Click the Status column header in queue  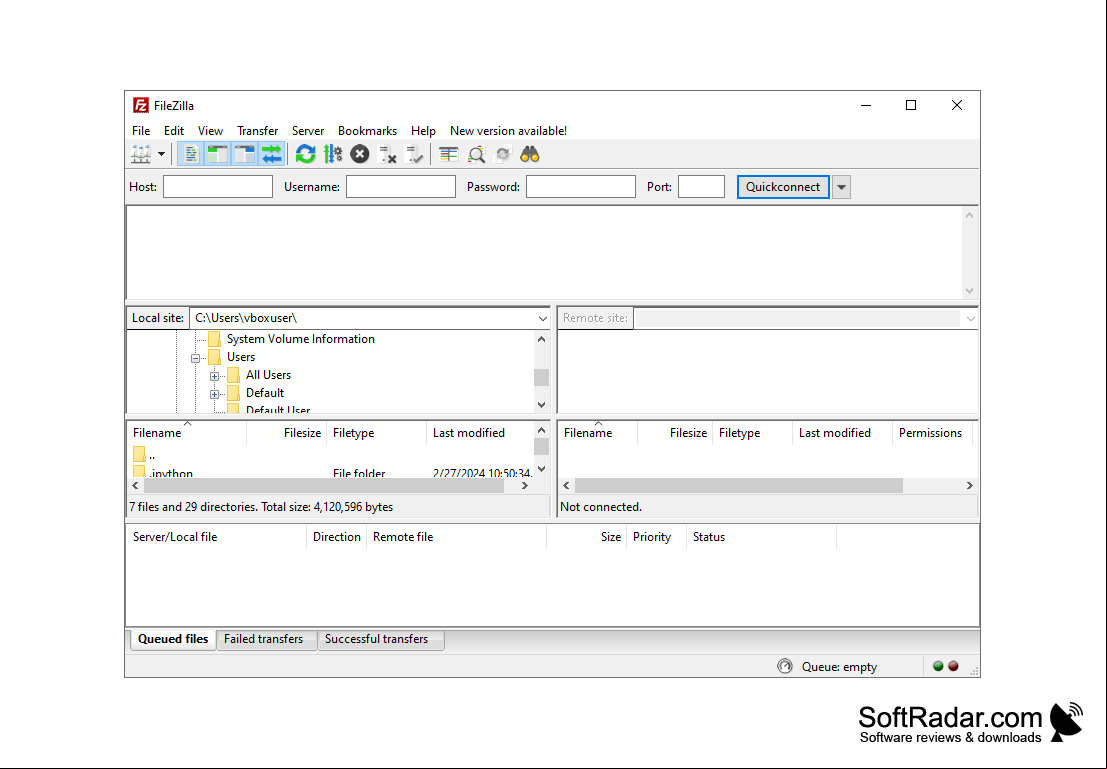pos(761,537)
